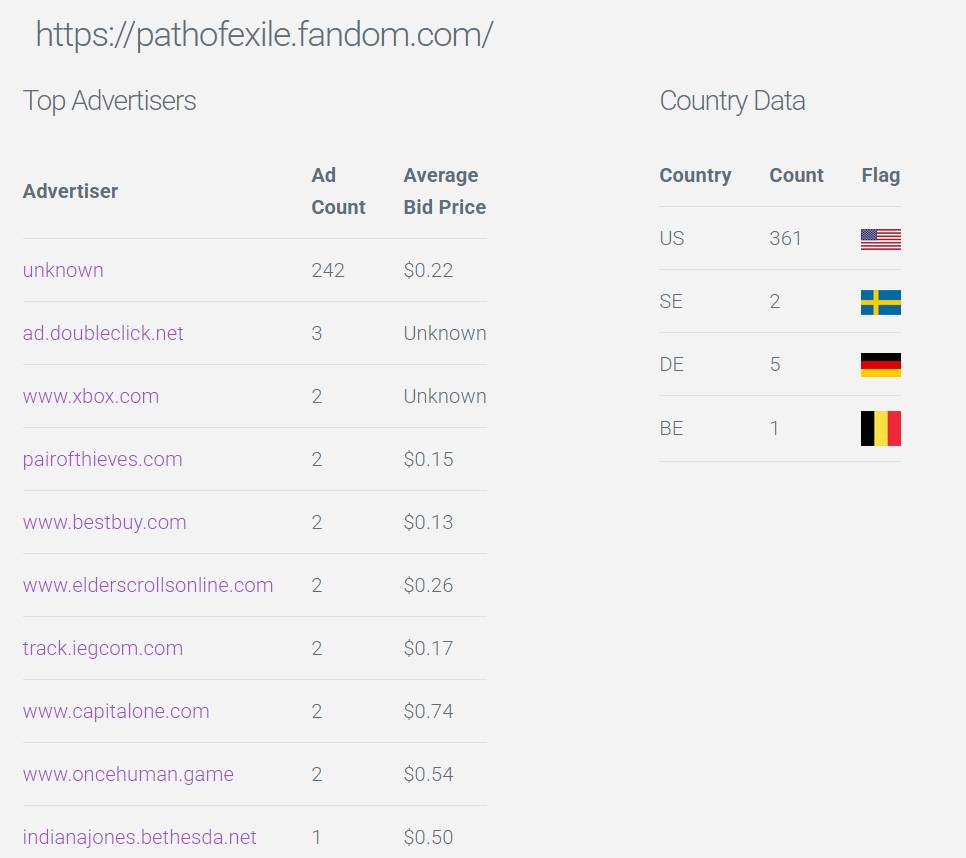Open the www.capitalone.com link
Viewport: 966px width, 858px height.
point(116,711)
